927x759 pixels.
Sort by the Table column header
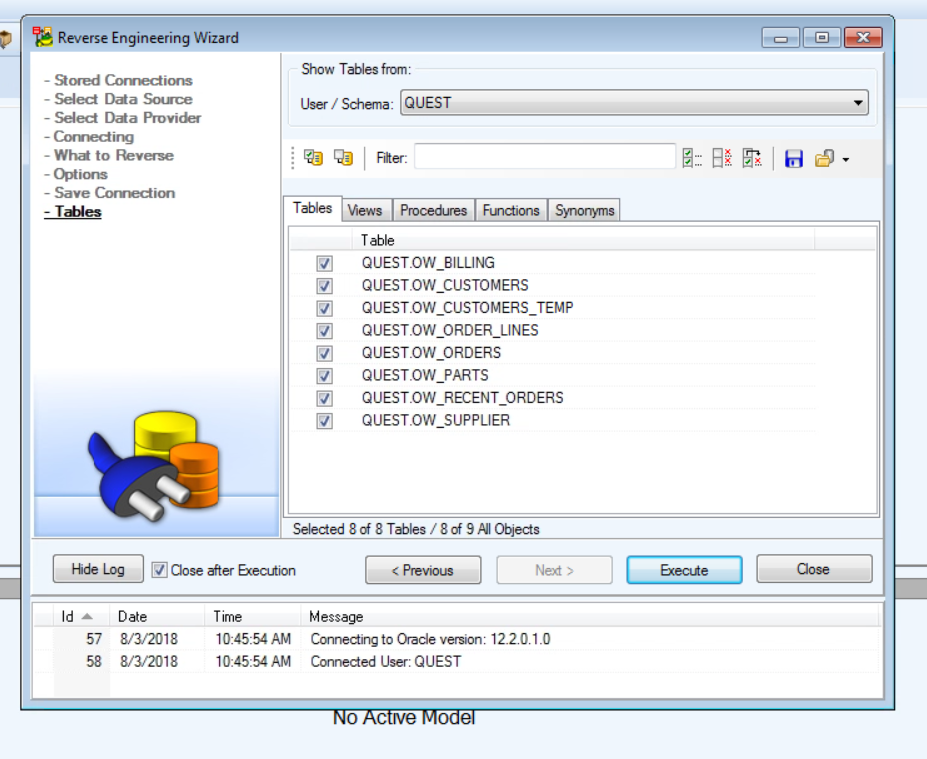[x=582, y=240]
